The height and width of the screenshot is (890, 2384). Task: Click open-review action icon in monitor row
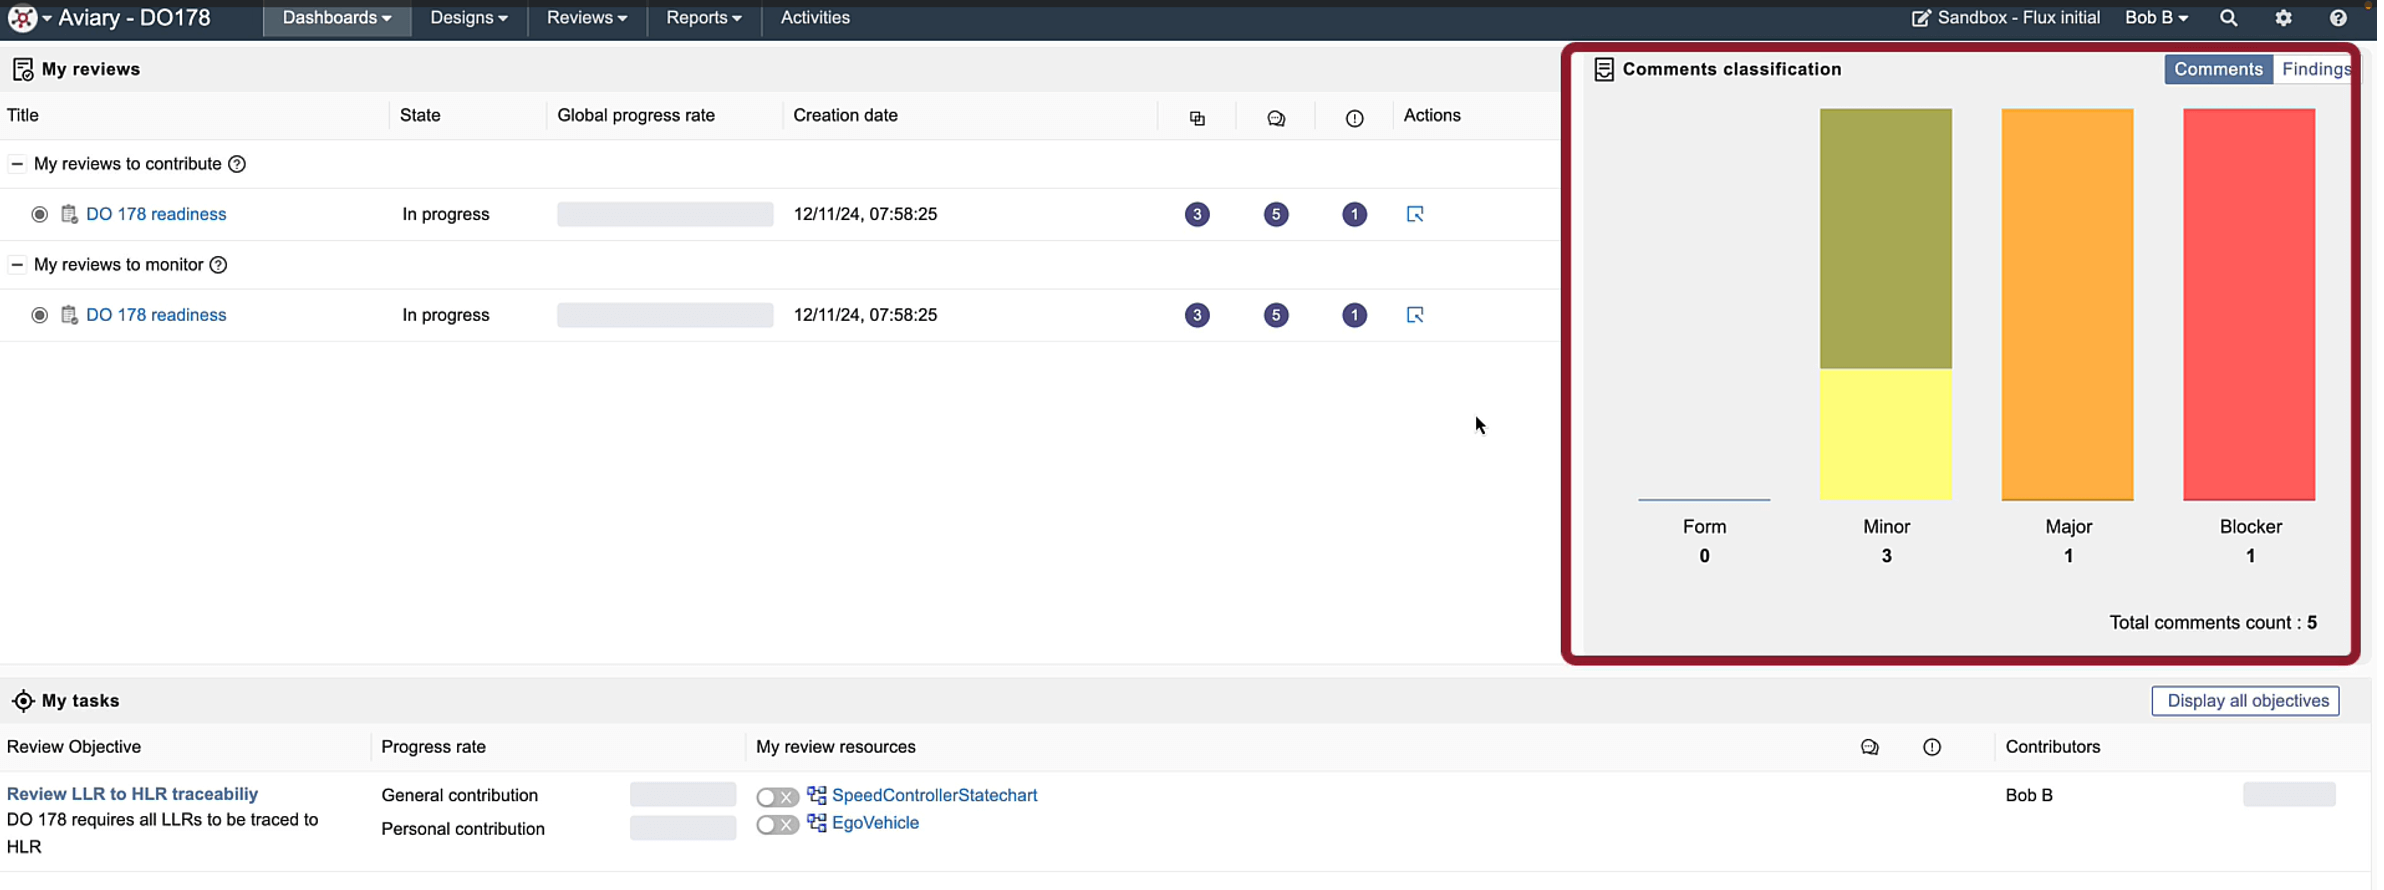point(1414,315)
